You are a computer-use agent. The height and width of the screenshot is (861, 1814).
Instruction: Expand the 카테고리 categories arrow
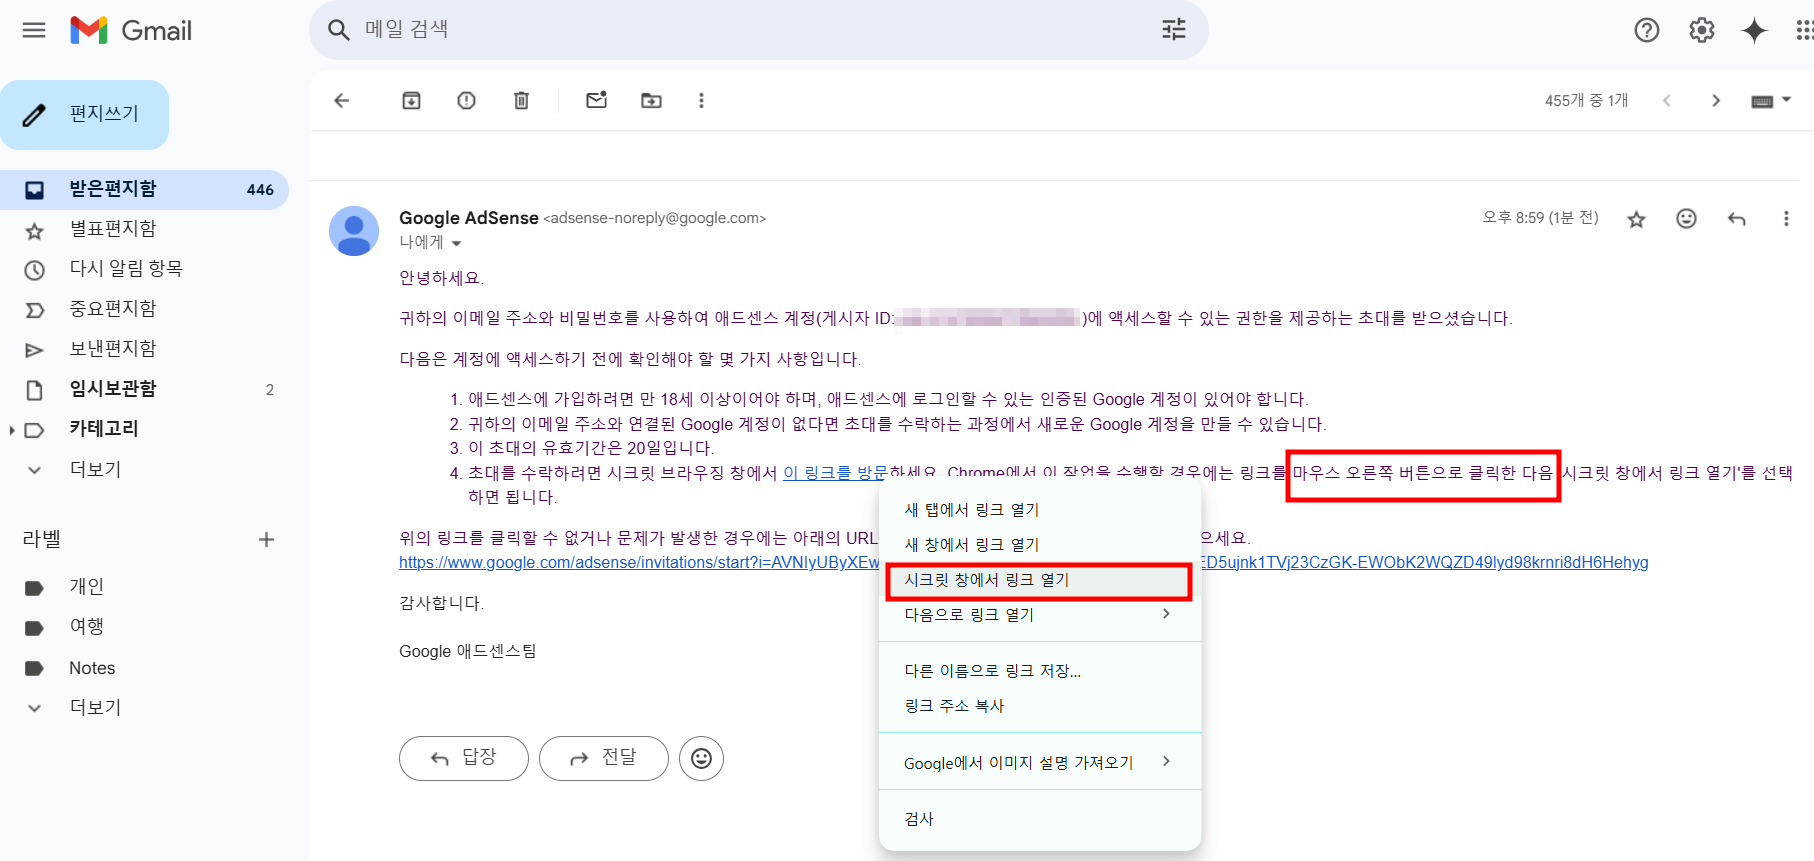tap(12, 430)
